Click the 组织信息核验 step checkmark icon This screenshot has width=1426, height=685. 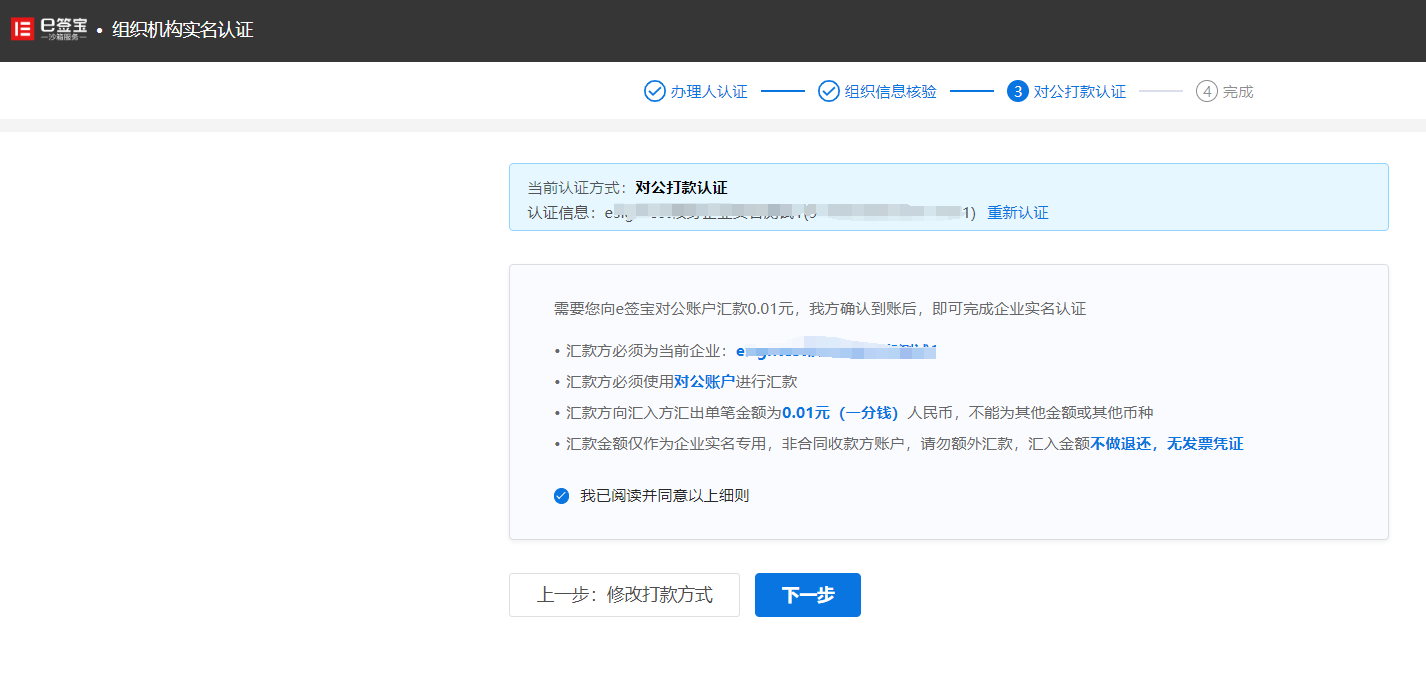828,91
